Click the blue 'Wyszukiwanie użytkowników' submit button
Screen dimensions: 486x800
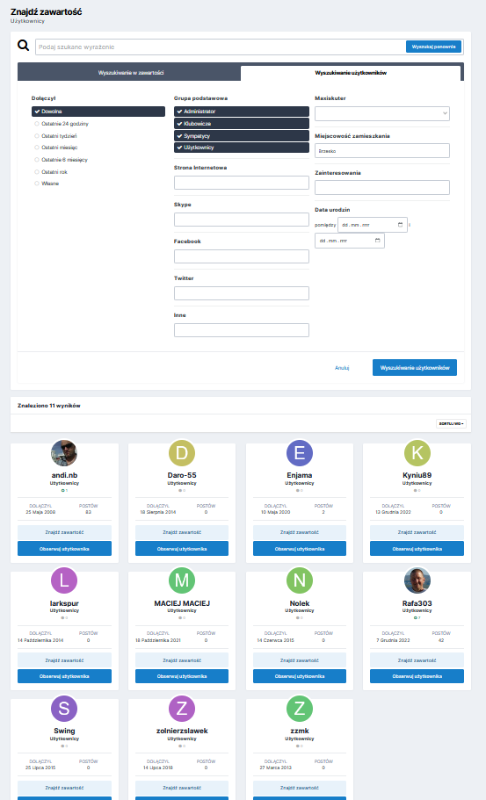pos(415,367)
